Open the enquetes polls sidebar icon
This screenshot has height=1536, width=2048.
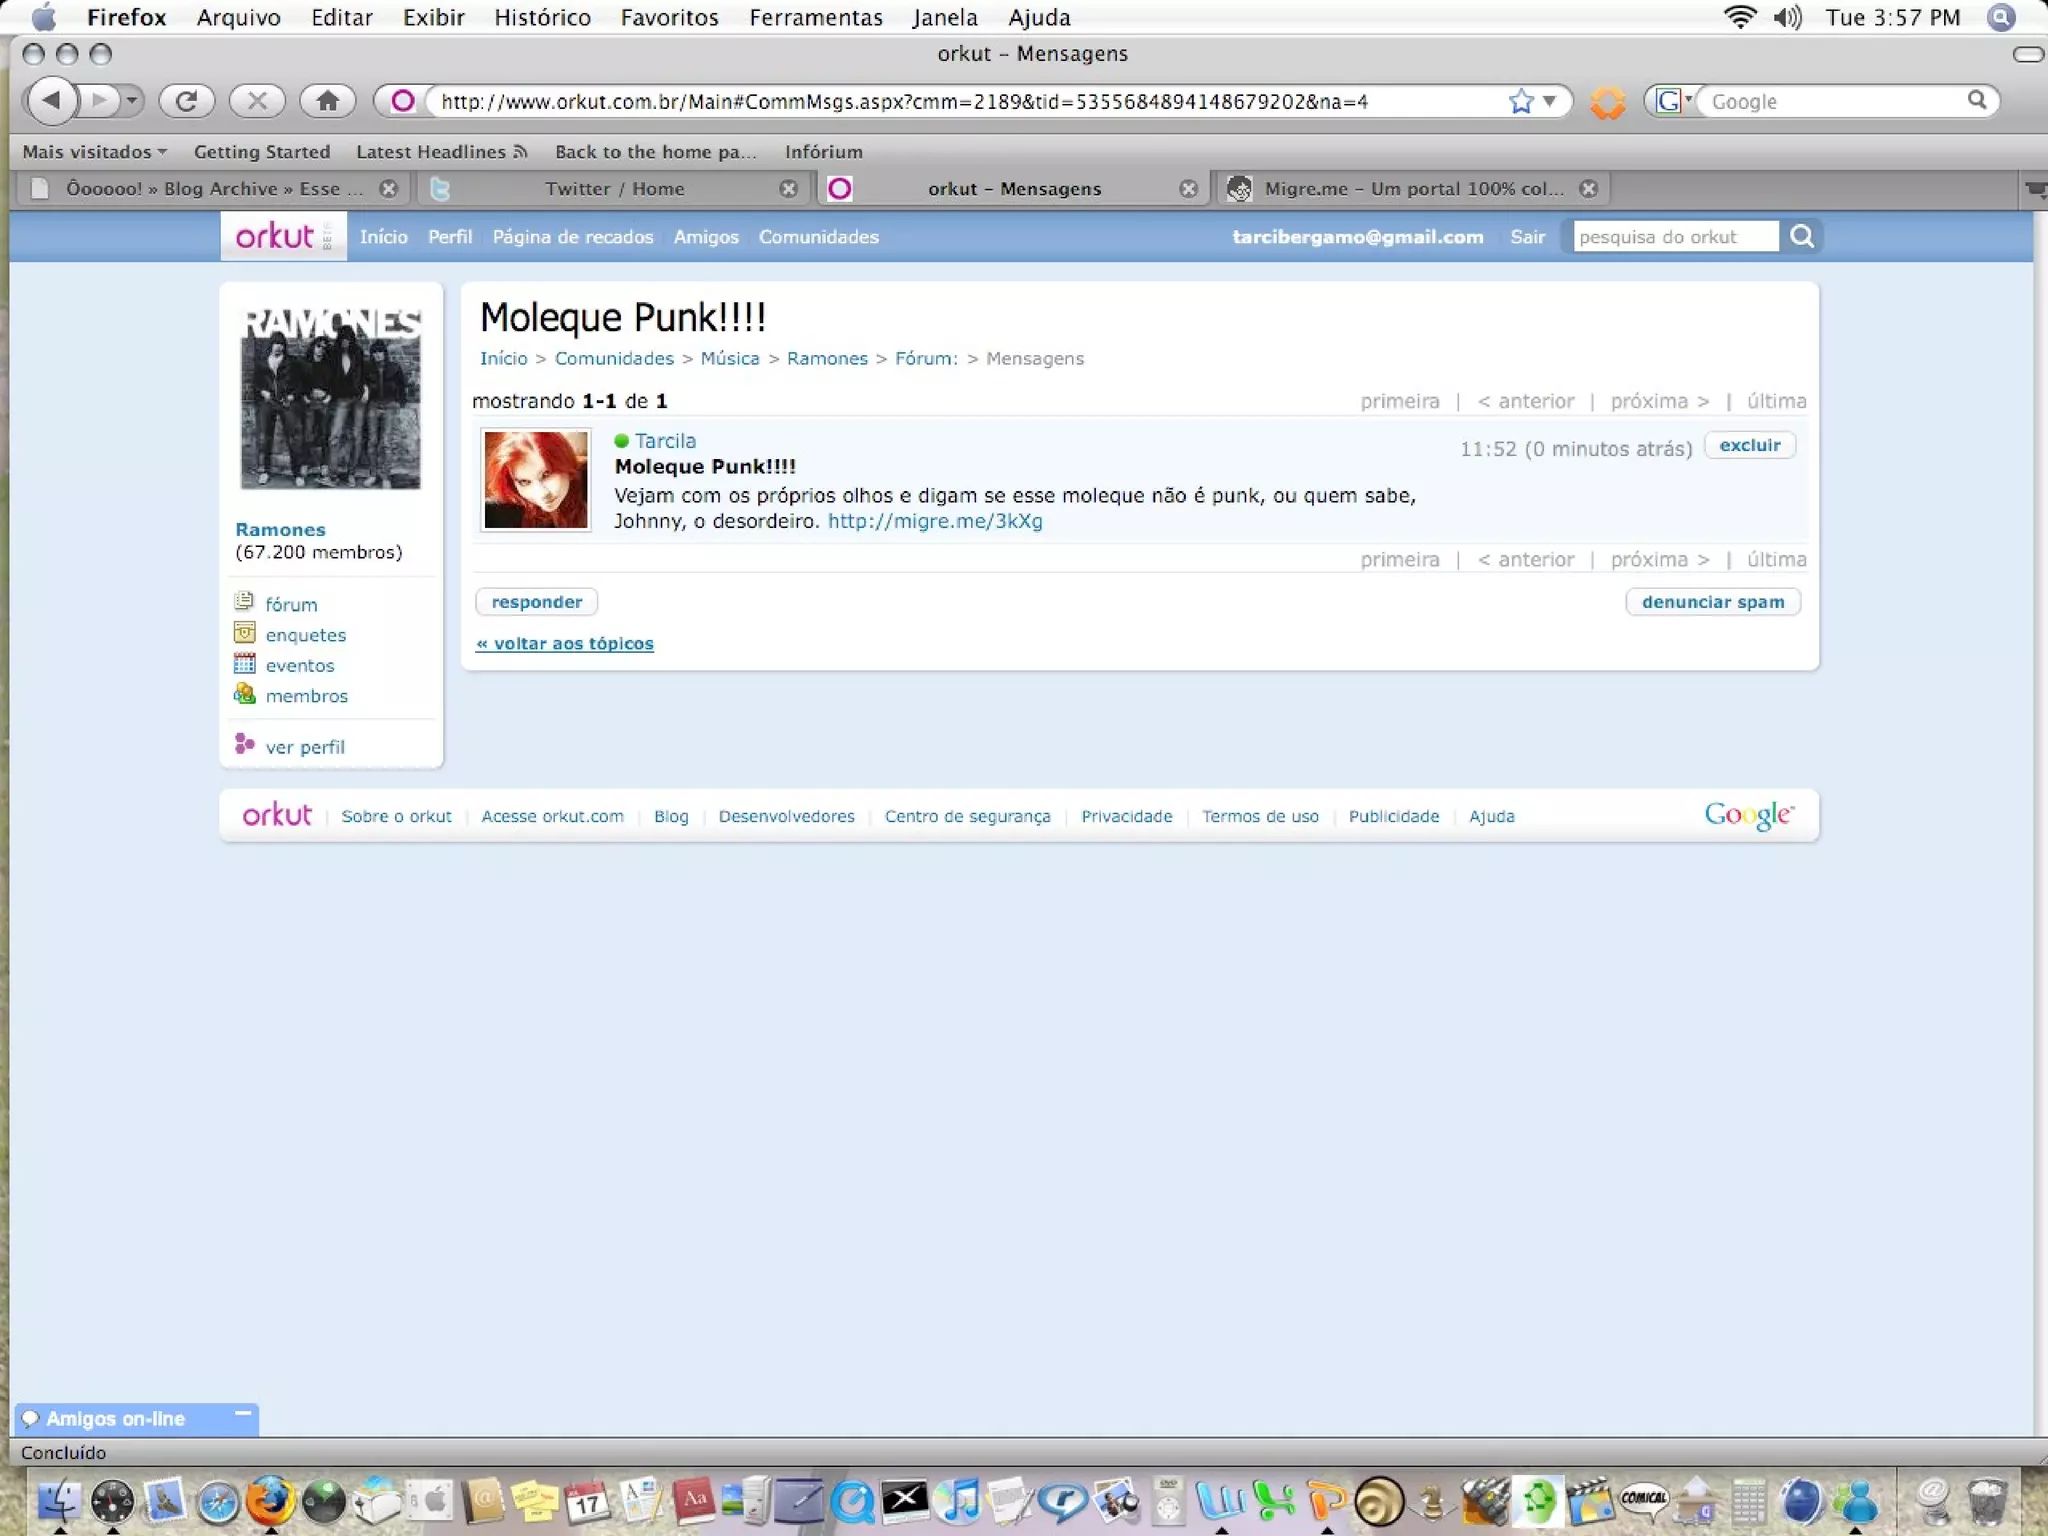244,634
